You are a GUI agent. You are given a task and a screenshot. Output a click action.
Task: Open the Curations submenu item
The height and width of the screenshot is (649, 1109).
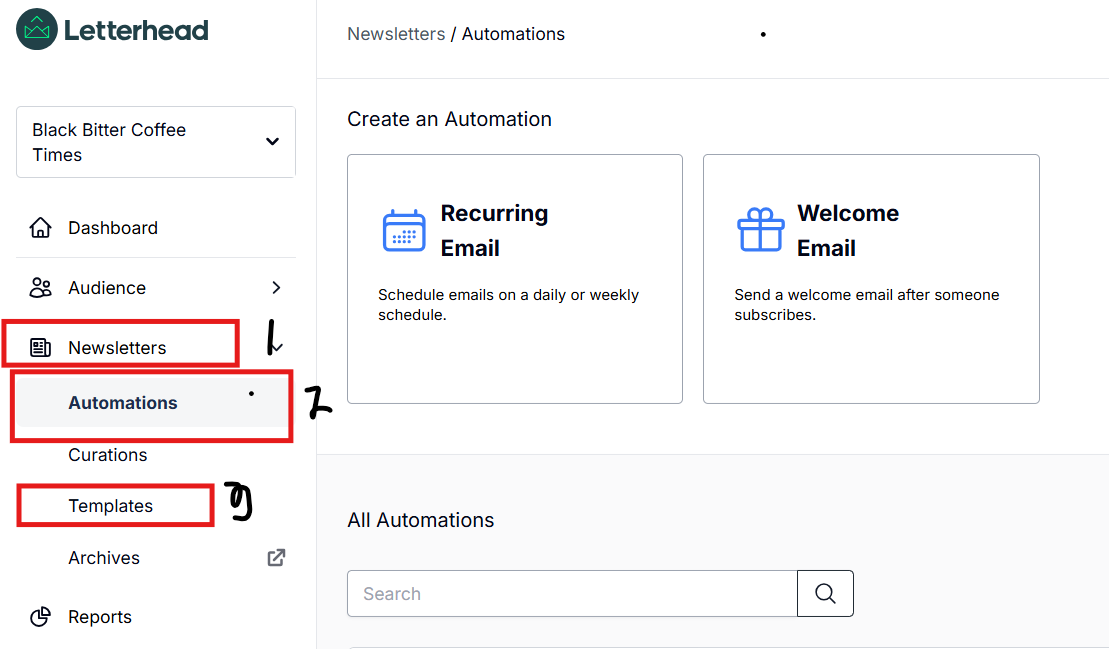108,455
